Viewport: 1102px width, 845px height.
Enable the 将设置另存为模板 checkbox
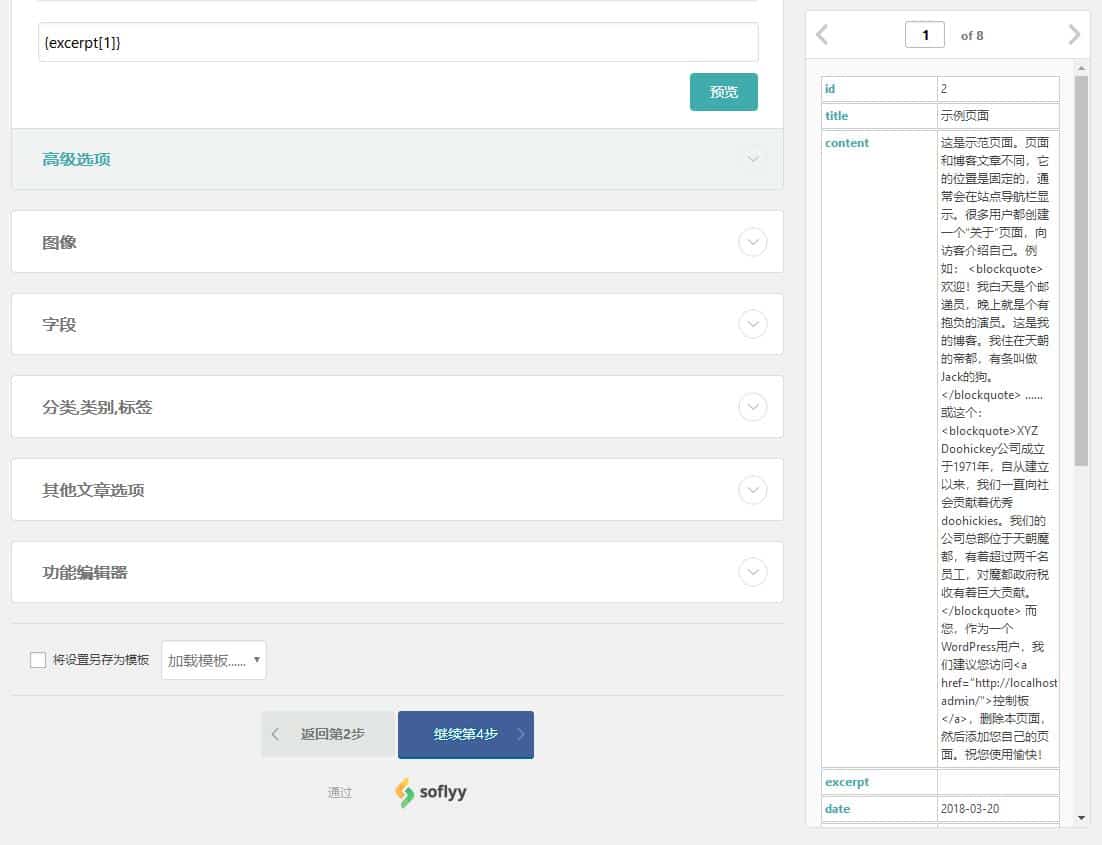pyautogui.click(x=38, y=658)
